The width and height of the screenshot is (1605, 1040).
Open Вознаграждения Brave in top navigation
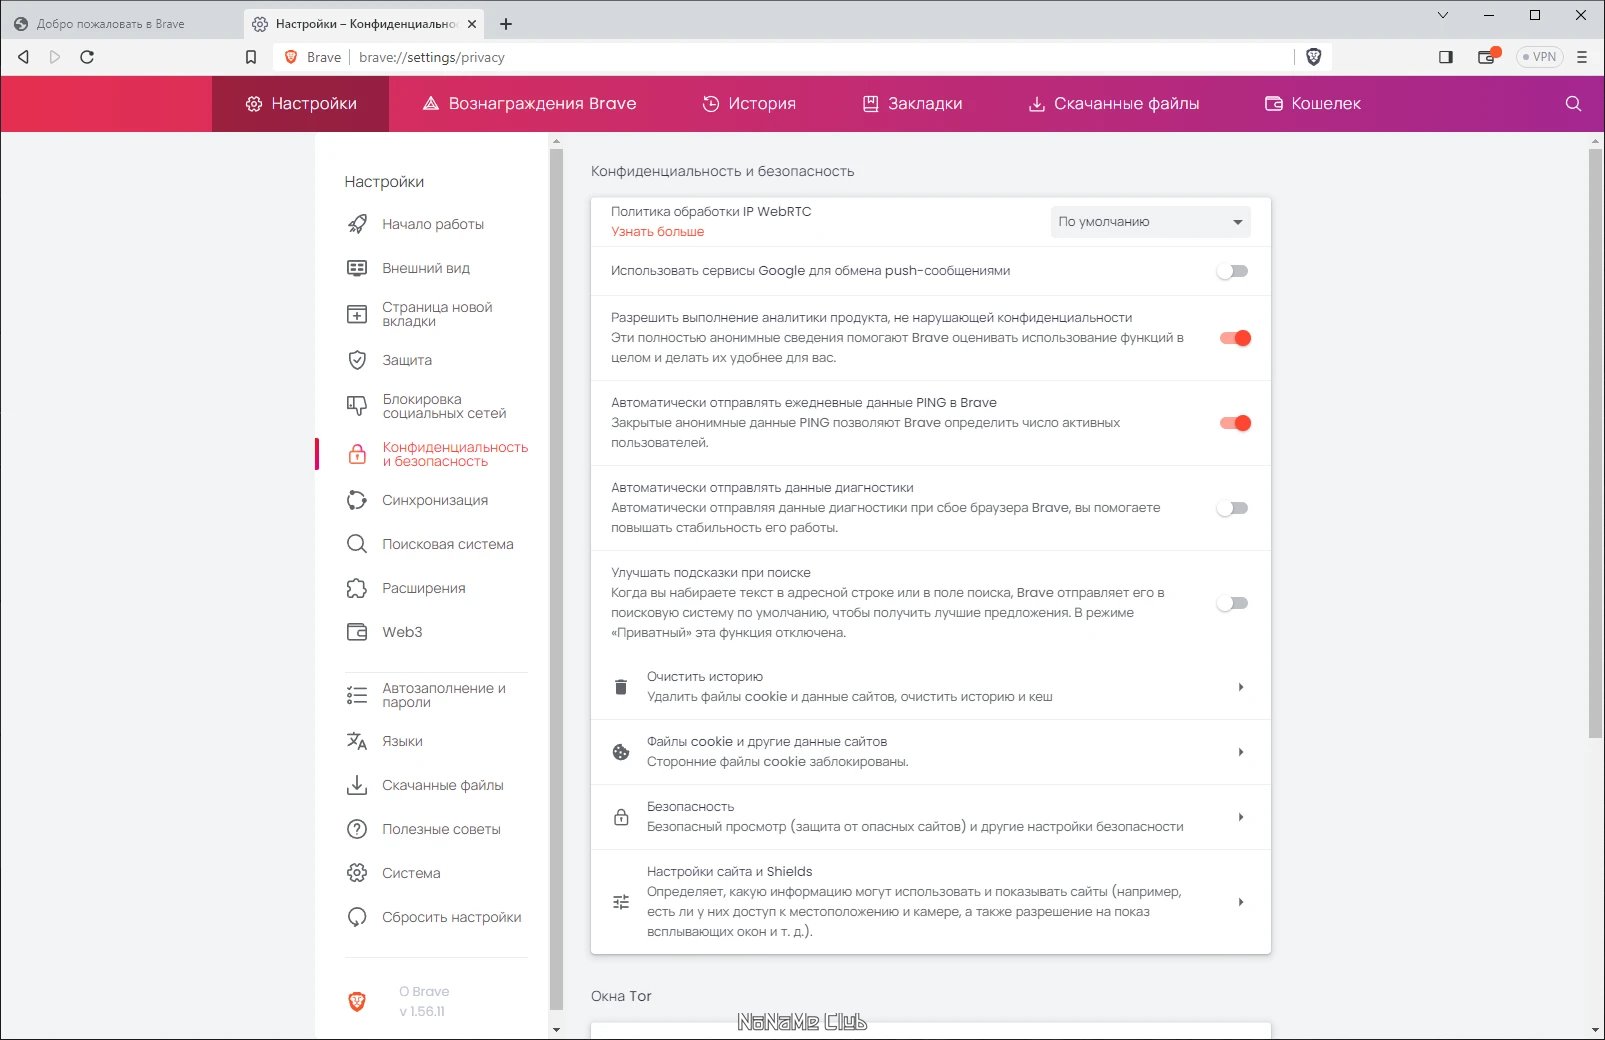[x=529, y=104]
